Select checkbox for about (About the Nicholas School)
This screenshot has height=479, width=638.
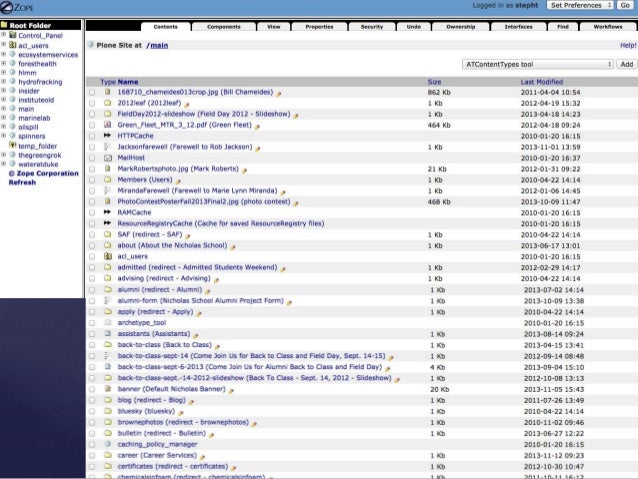point(92,246)
